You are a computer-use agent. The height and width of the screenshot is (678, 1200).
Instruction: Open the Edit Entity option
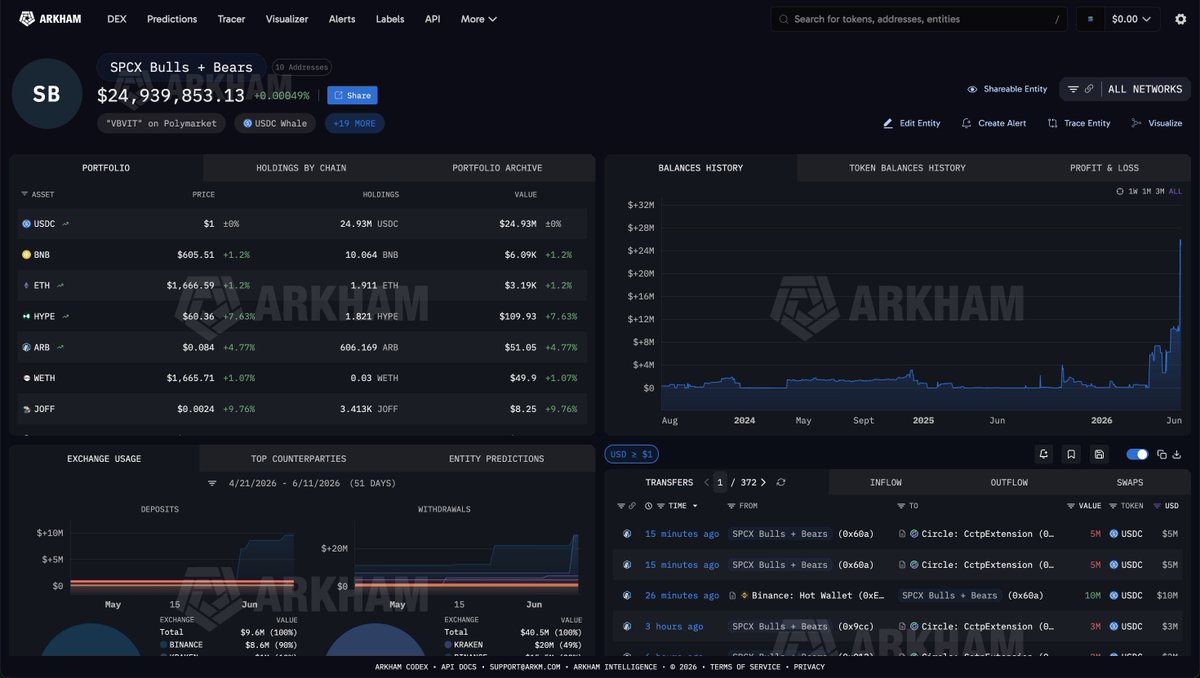(x=912, y=123)
